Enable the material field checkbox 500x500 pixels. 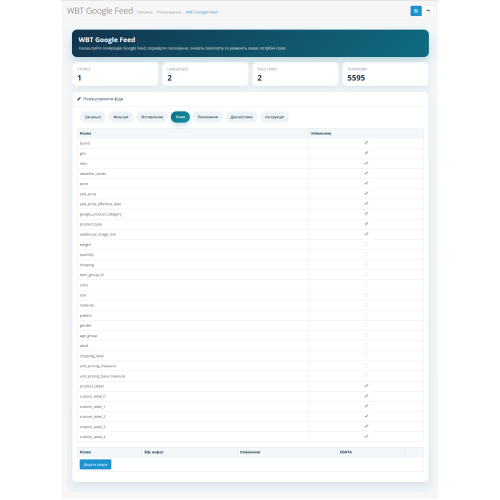(366, 305)
